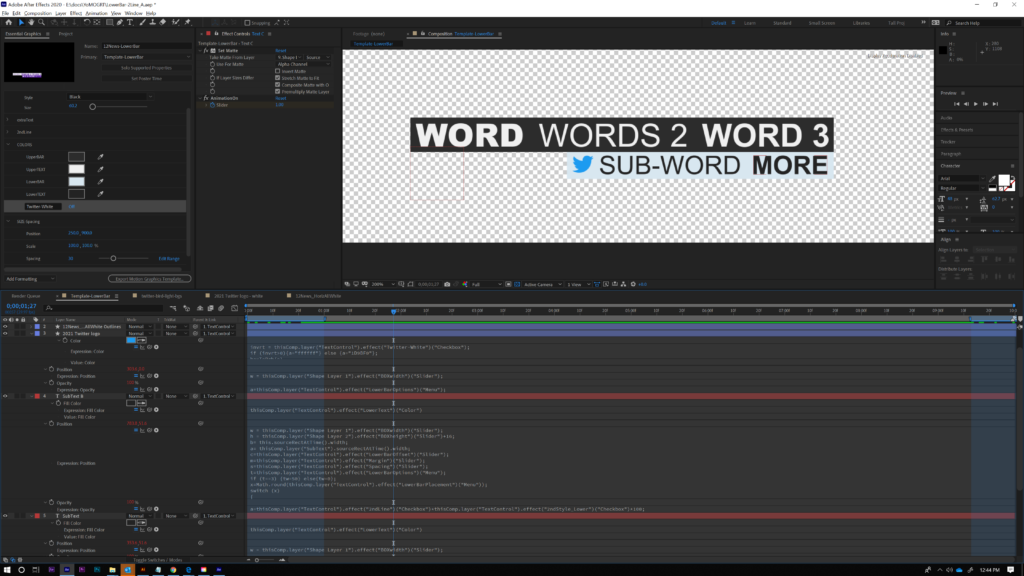Click the UpperBAR color swatch
1024x576 pixels.
(76, 157)
